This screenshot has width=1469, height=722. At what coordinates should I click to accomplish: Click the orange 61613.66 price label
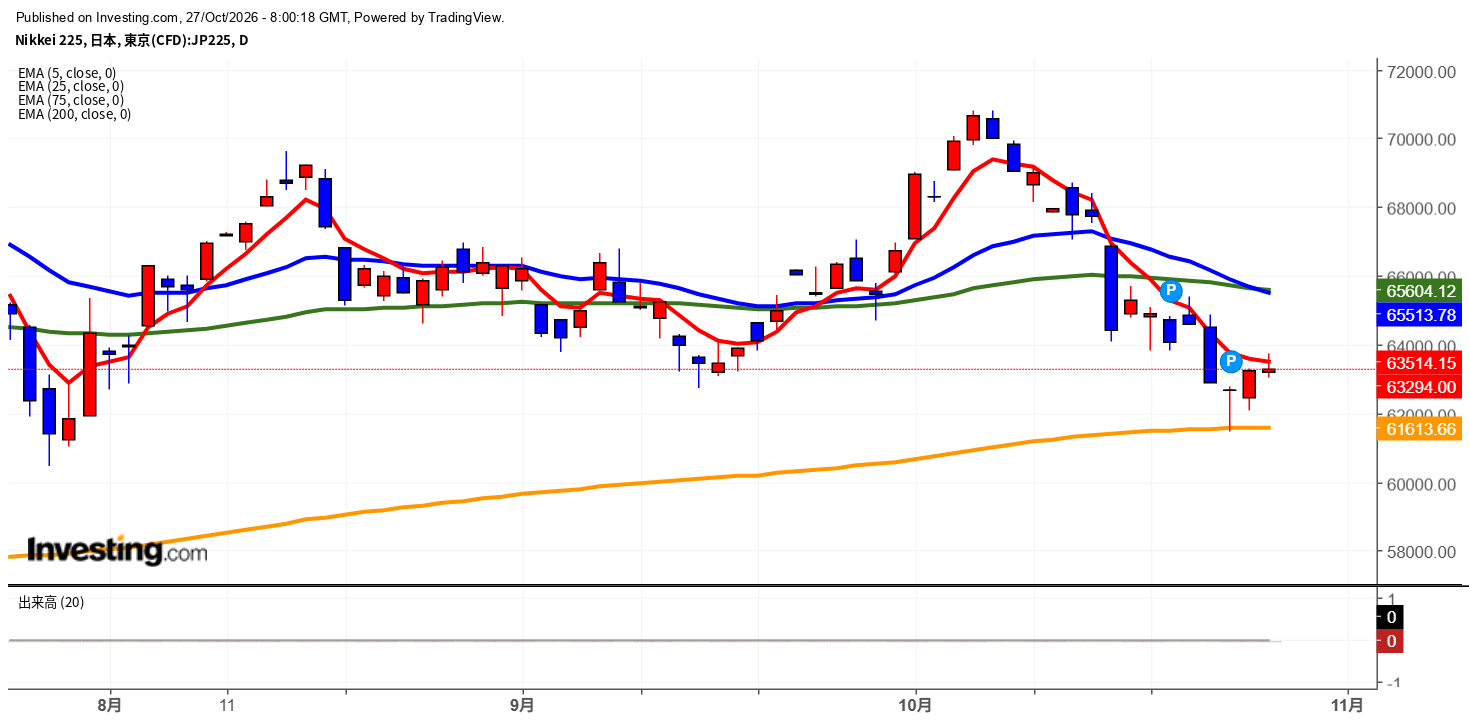(1420, 429)
